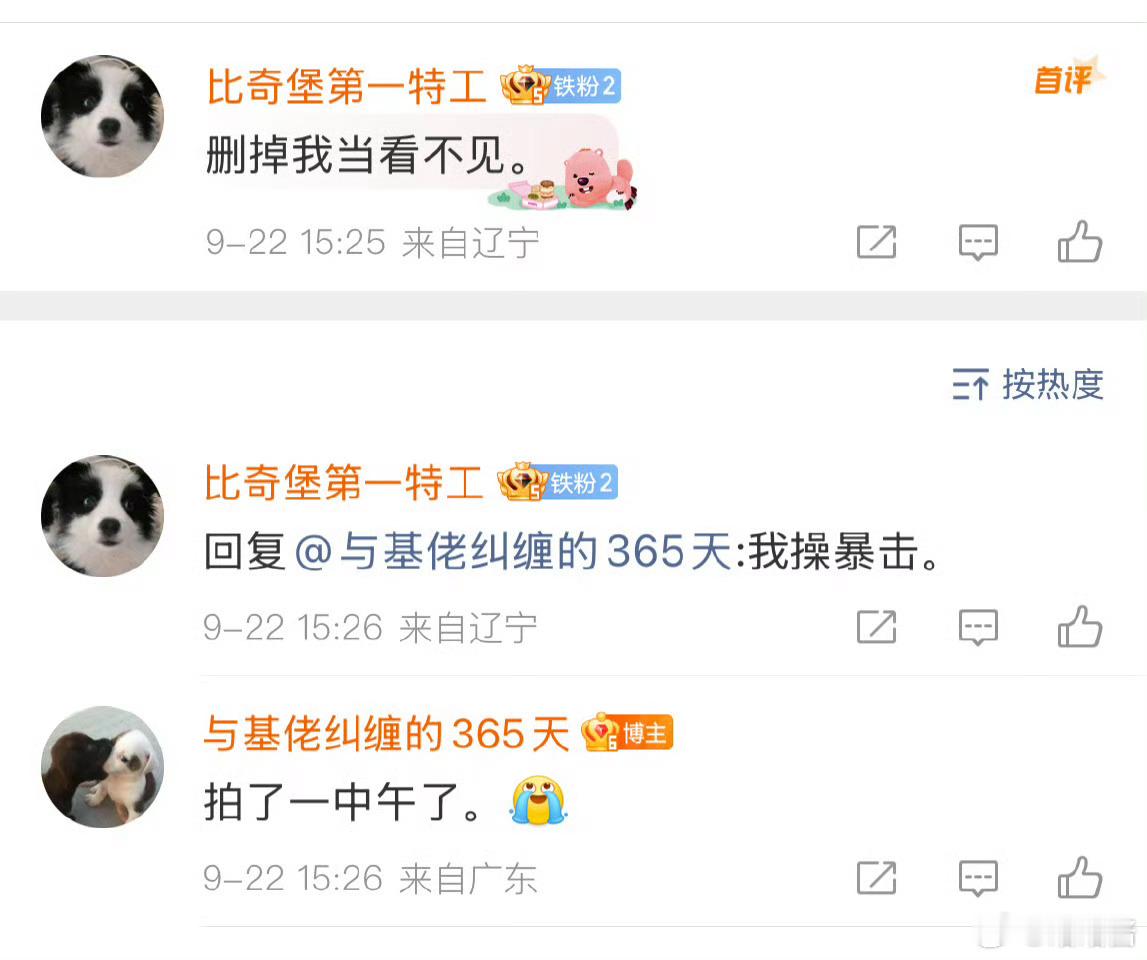Screen dimensions: 1147x960
Task: Share the 删掉我当看不见 comment
Action: click(x=876, y=242)
